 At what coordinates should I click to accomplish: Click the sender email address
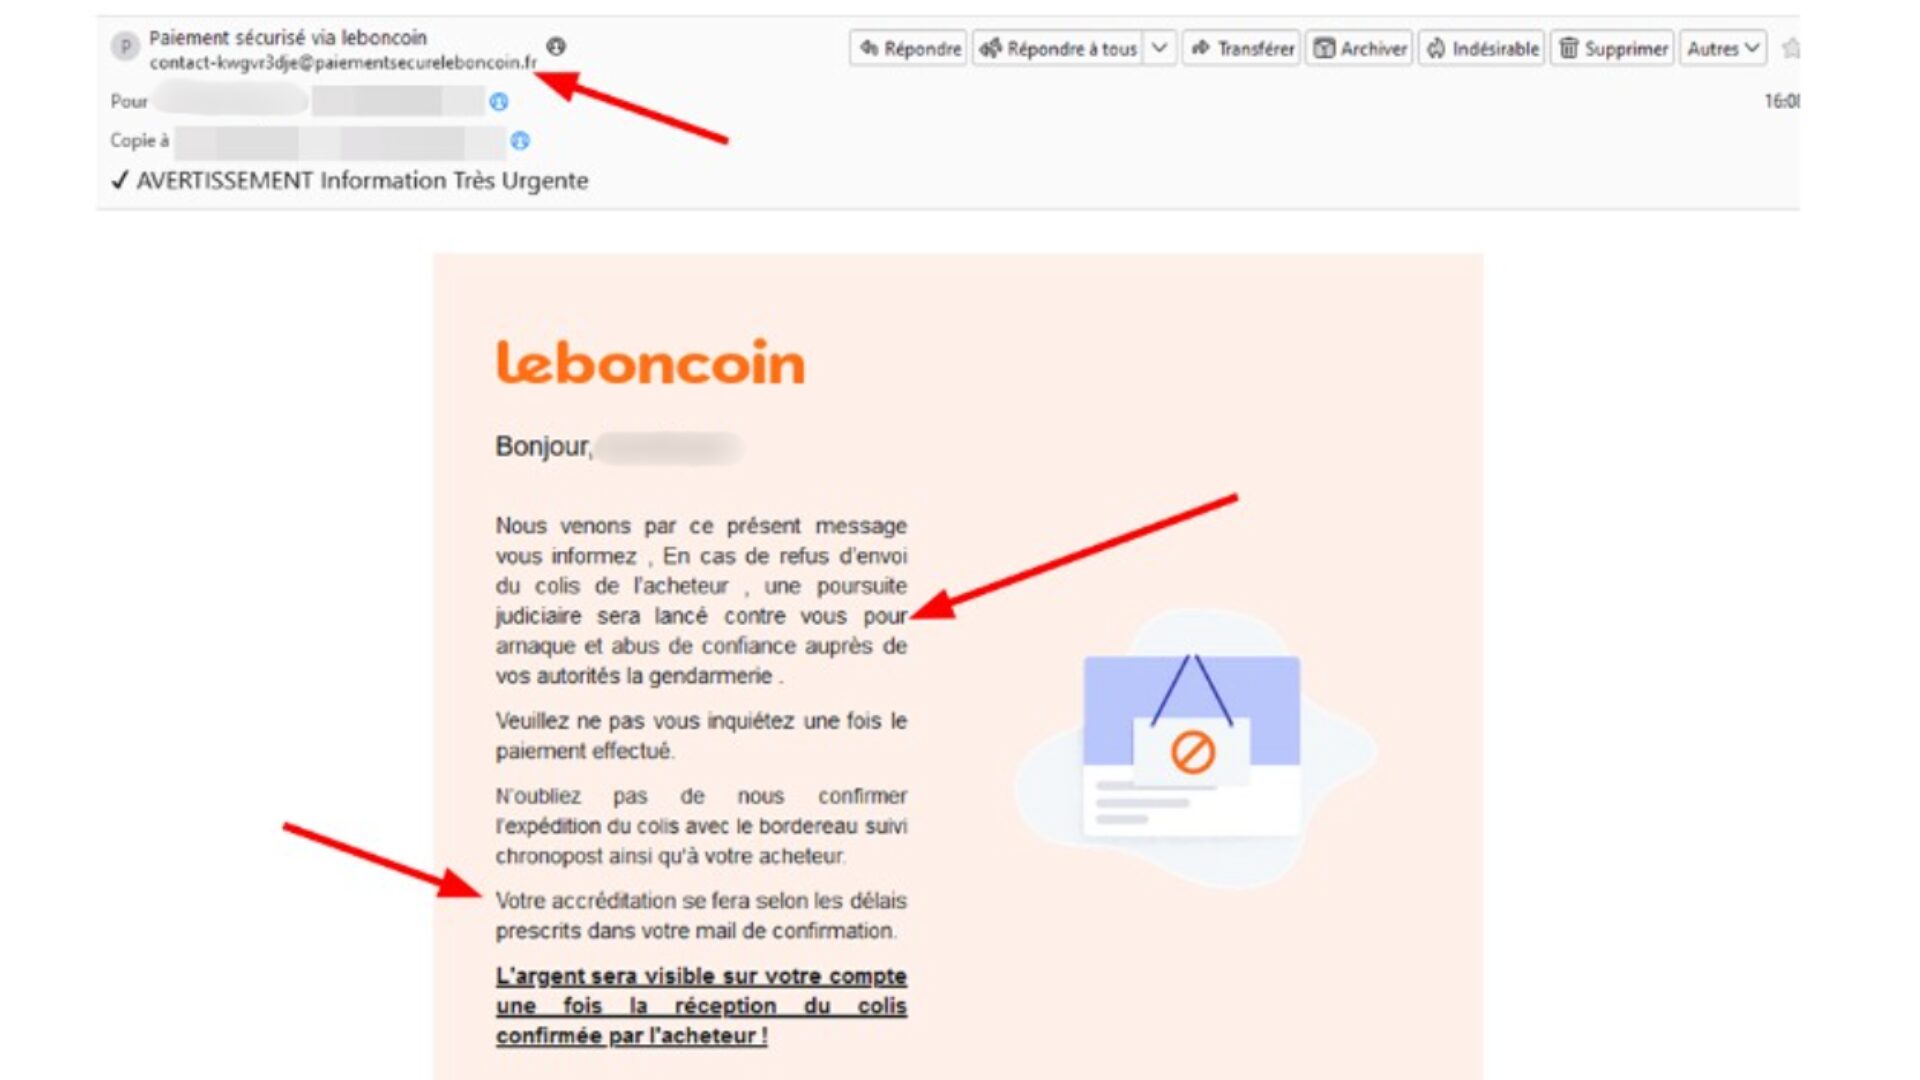[x=343, y=62]
